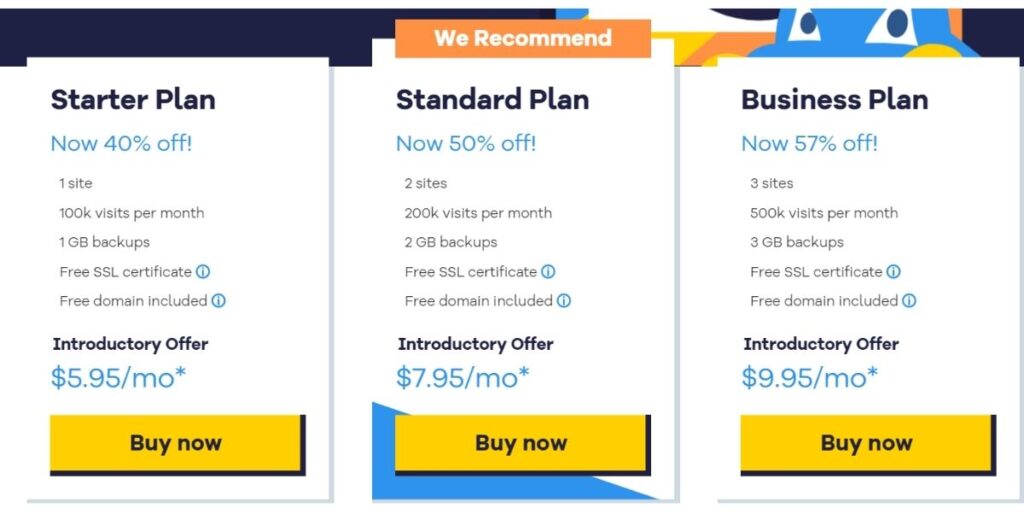Image resolution: width=1024 pixels, height=512 pixels.
Task: Open info icon next to Standard Free SSL certificate
Action: [x=549, y=272]
